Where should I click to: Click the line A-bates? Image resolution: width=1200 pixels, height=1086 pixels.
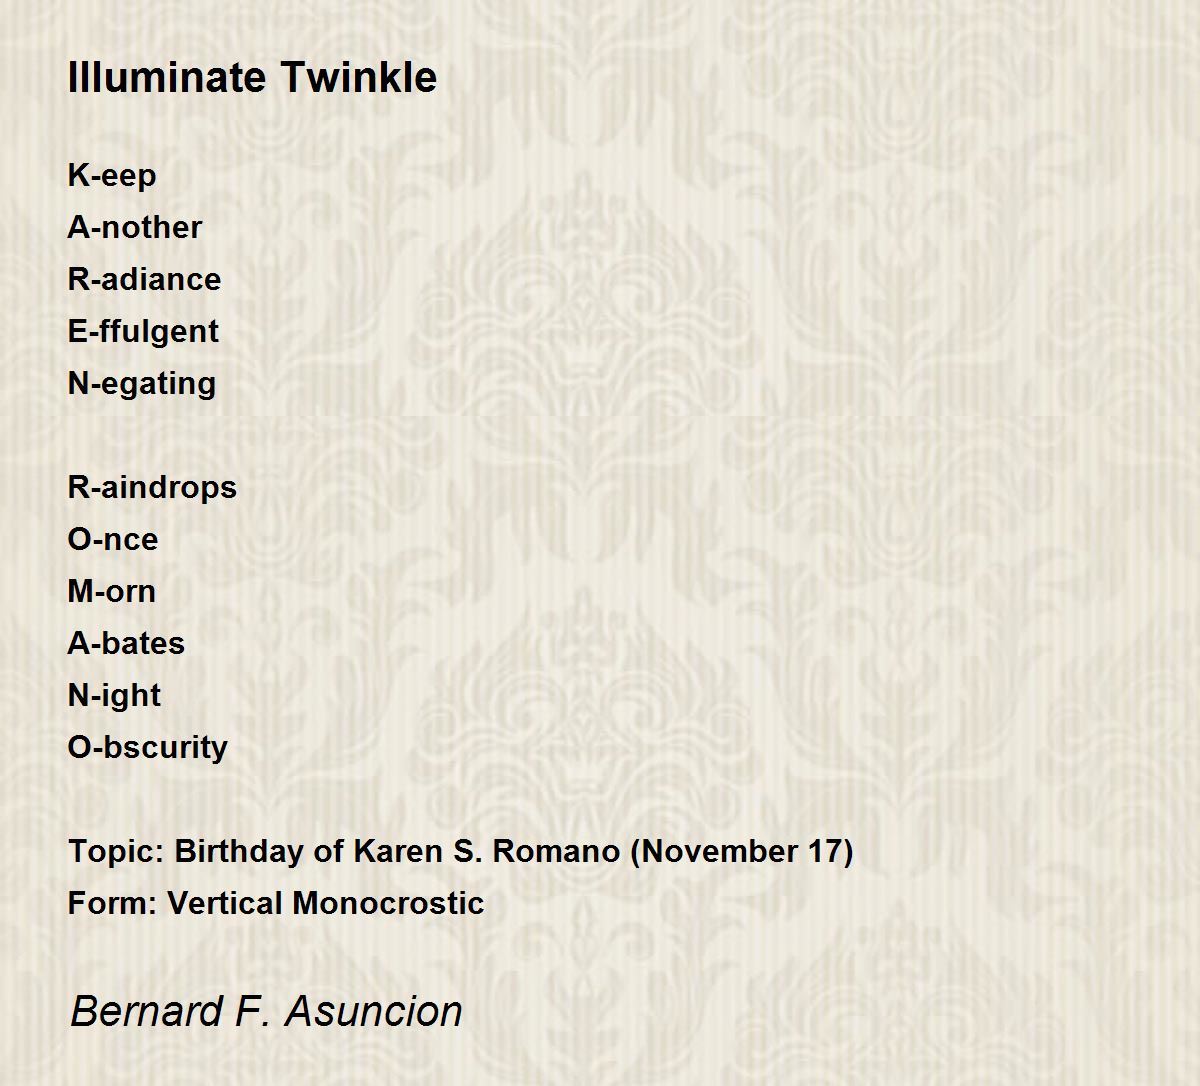tap(126, 643)
